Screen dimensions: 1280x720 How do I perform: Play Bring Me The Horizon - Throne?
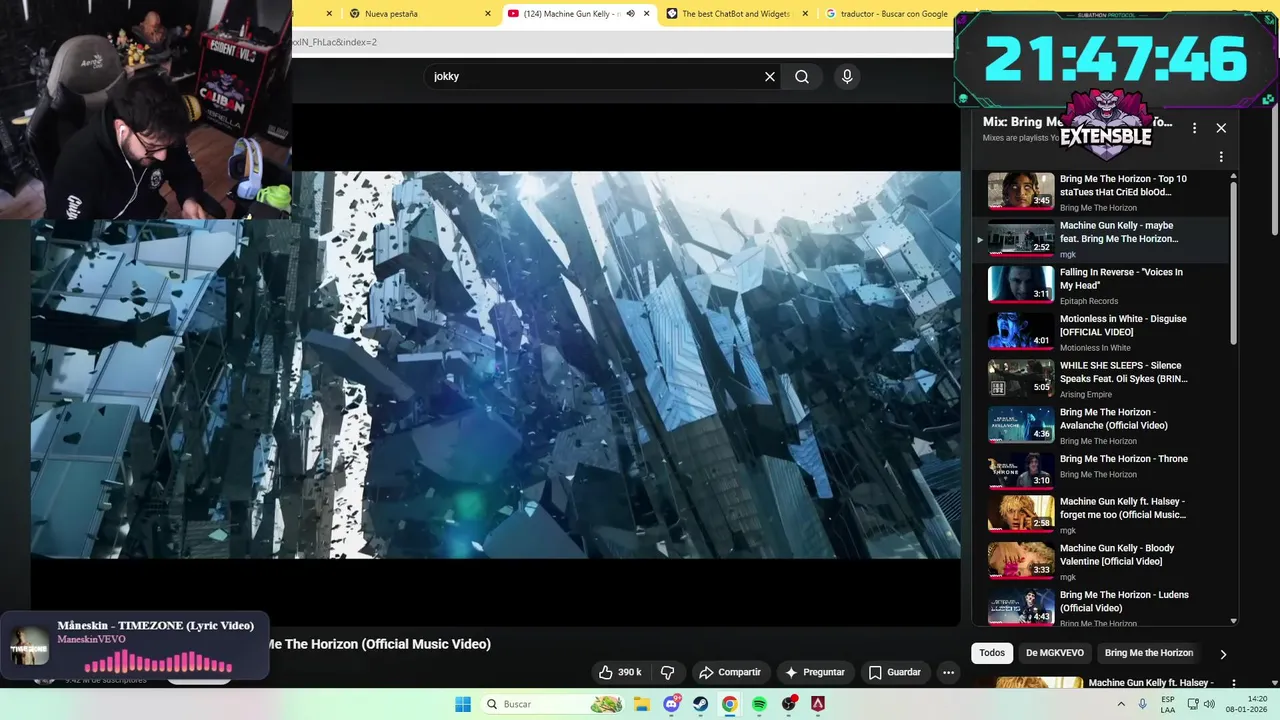pos(1100,471)
